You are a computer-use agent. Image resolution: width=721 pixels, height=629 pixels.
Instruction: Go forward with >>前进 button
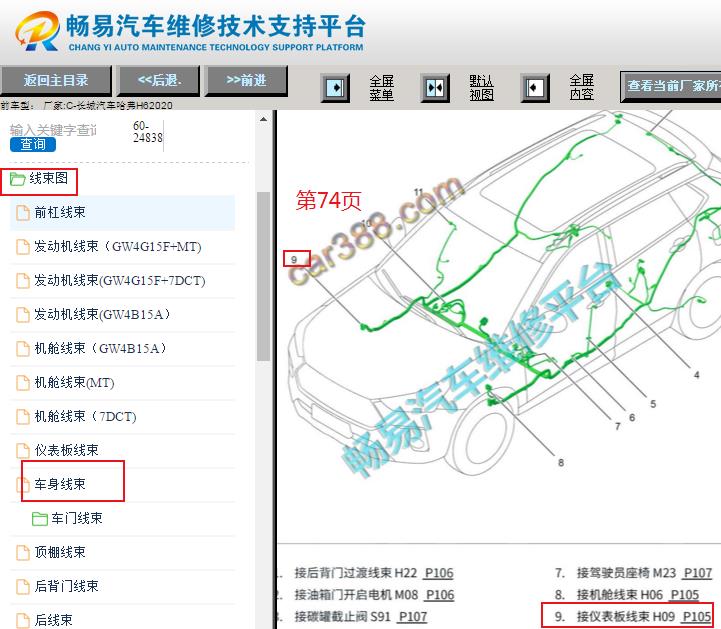click(246, 80)
